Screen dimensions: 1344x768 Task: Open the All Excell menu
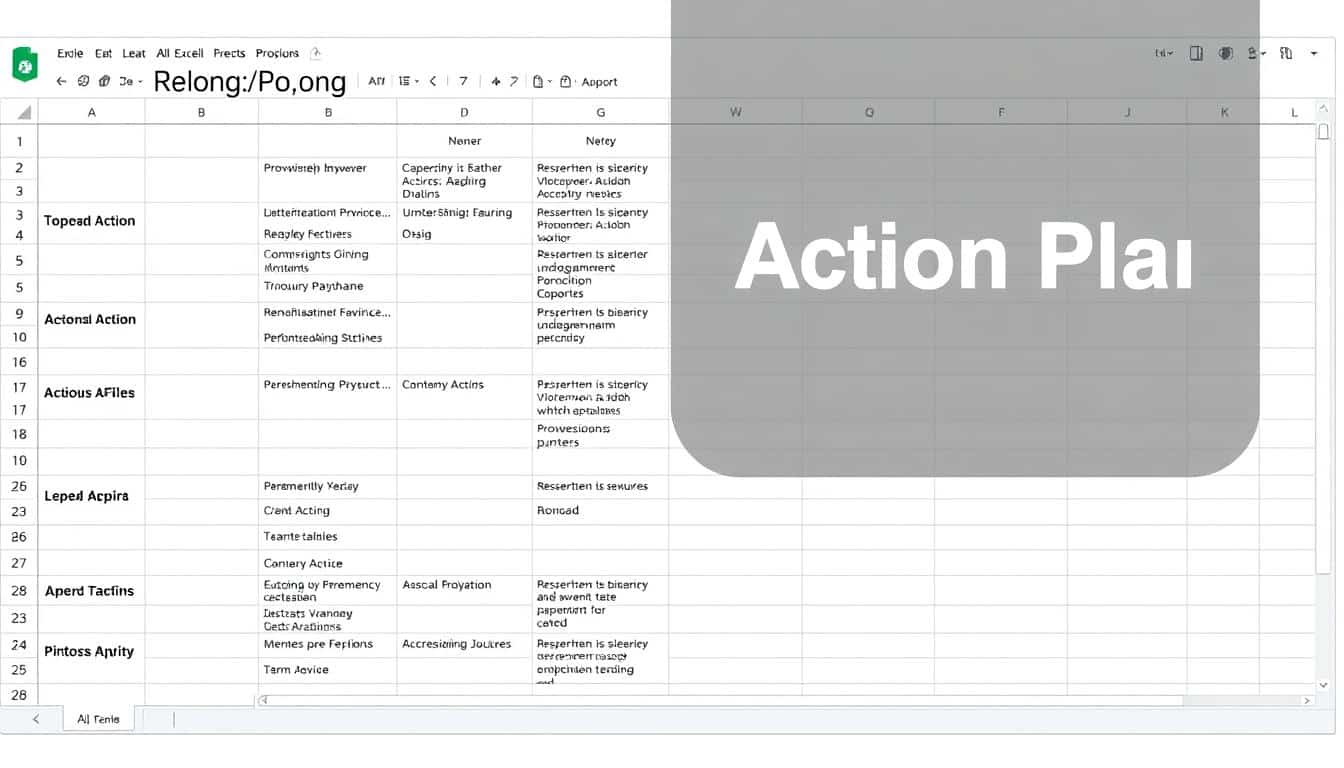tap(180, 53)
